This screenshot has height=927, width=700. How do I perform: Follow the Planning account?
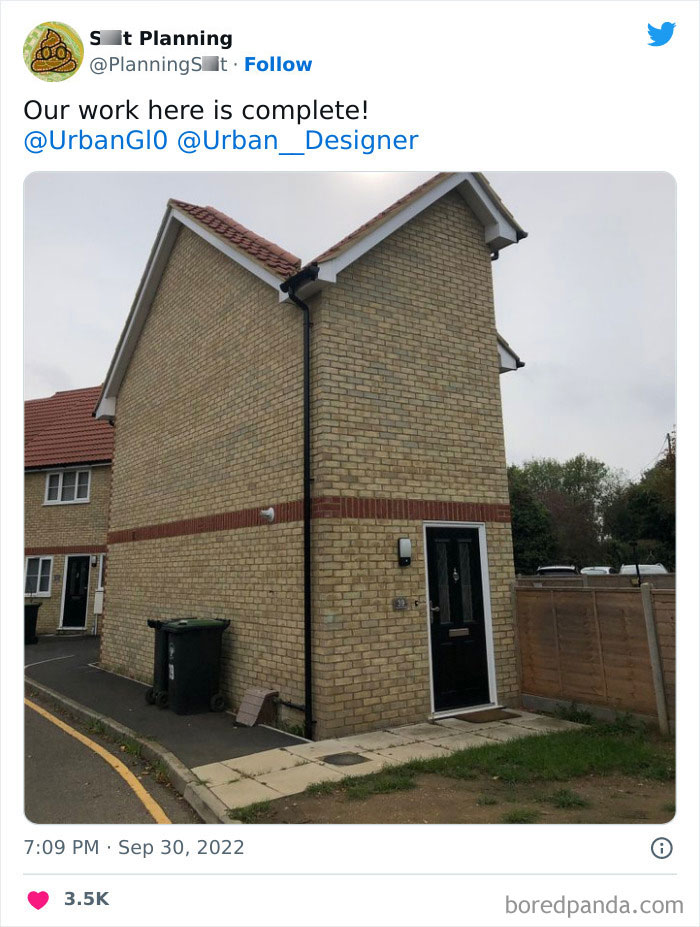(x=278, y=64)
